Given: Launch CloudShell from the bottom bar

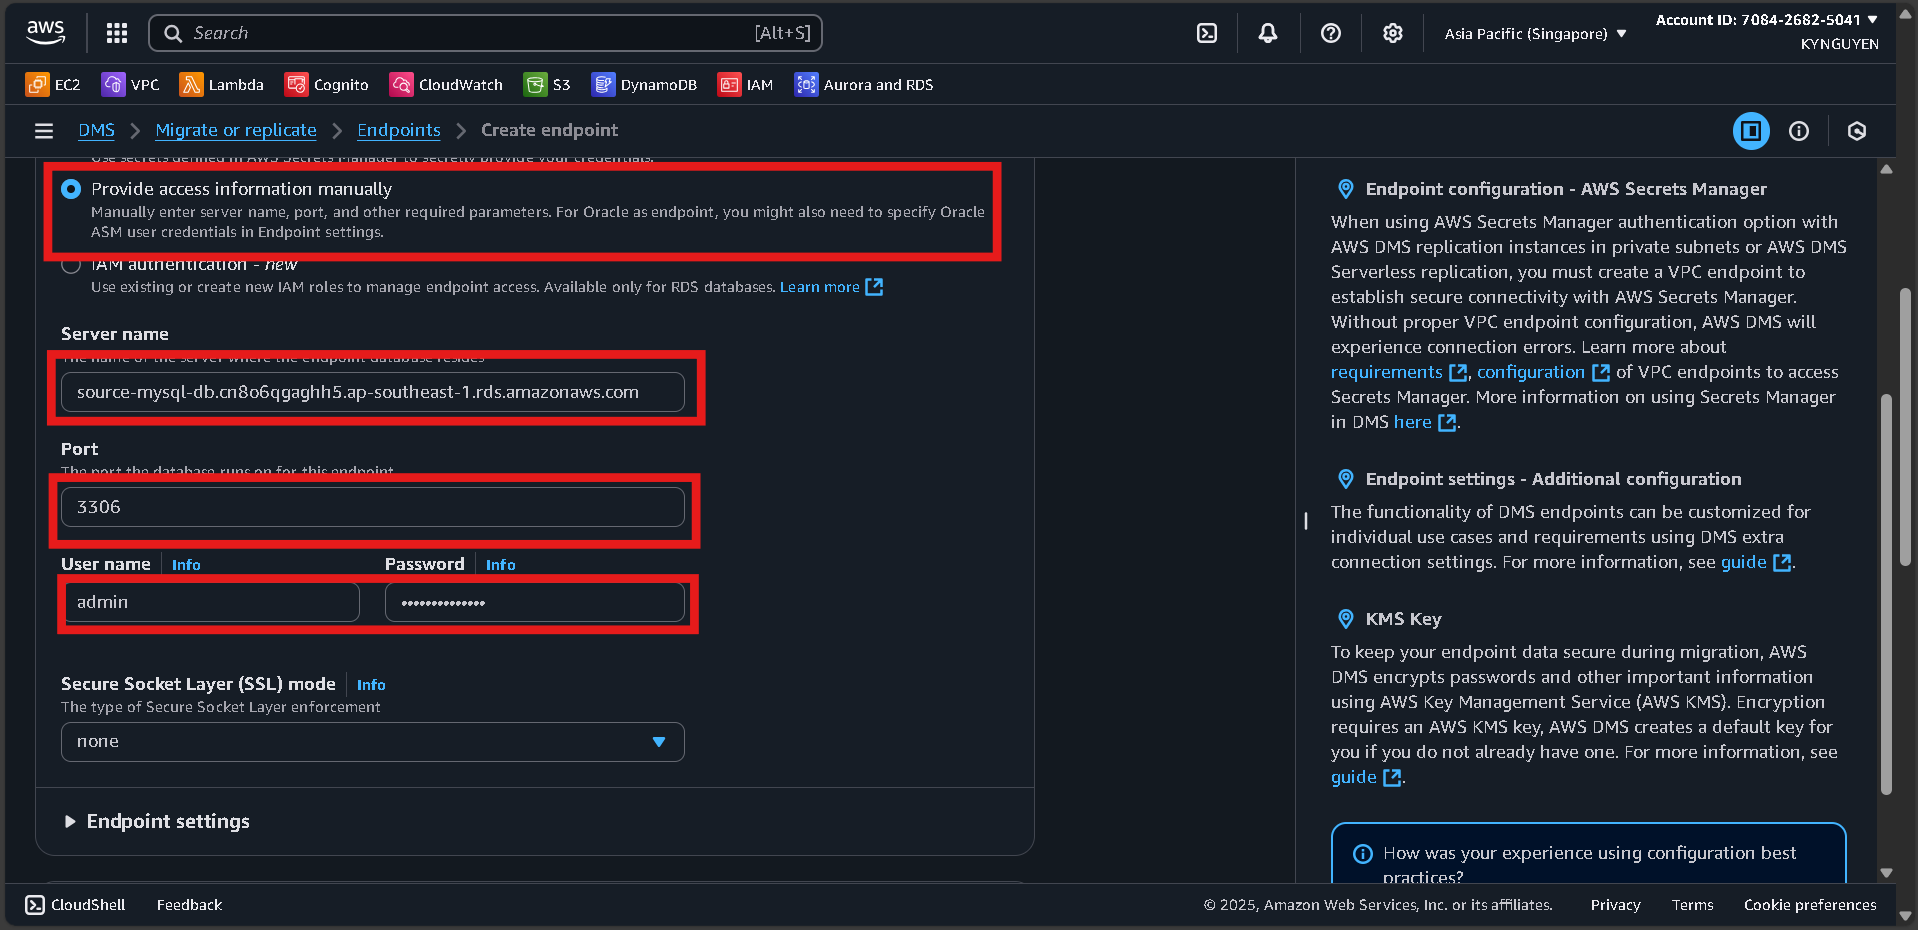Looking at the screenshot, I should tap(74, 904).
